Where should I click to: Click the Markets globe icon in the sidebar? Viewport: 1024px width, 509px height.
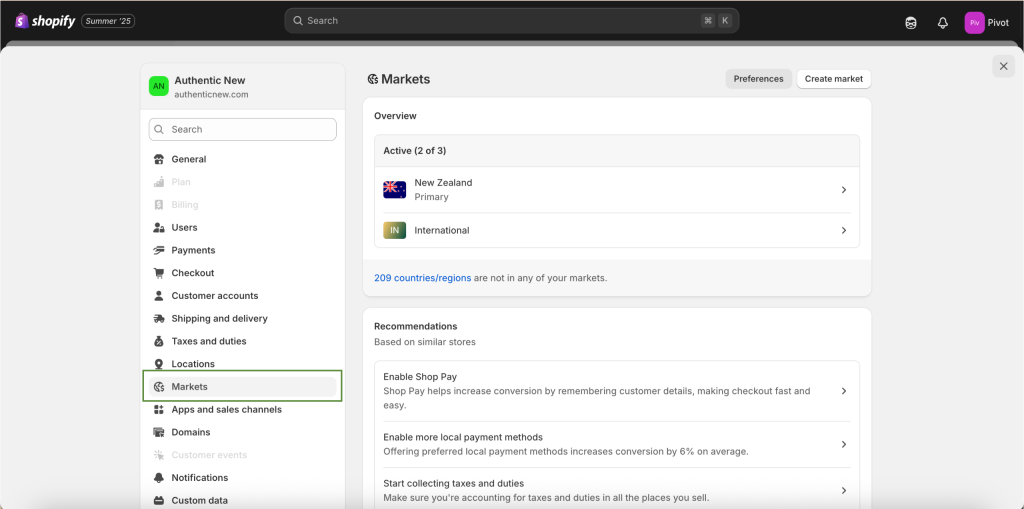159,387
